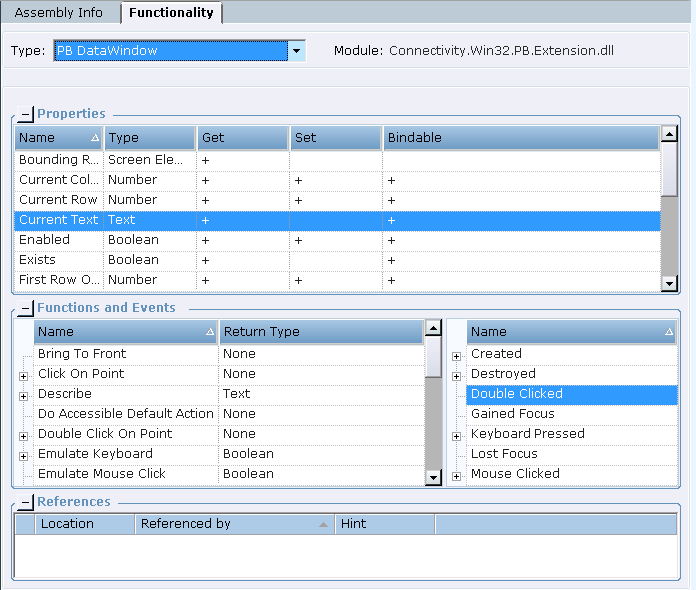The height and width of the screenshot is (590, 696).
Task: Expand the Describe function row
Action: (24, 396)
